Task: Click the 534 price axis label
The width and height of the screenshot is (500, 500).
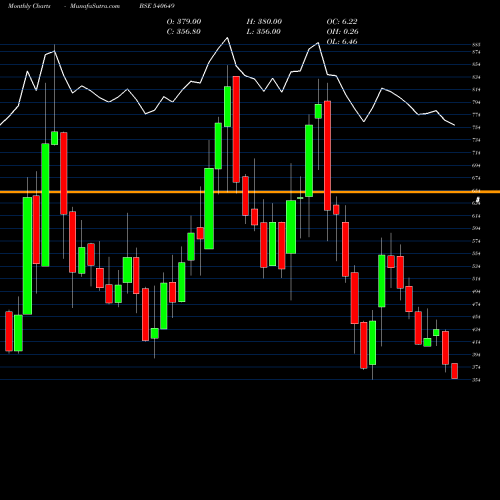Action: click(476, 266)
